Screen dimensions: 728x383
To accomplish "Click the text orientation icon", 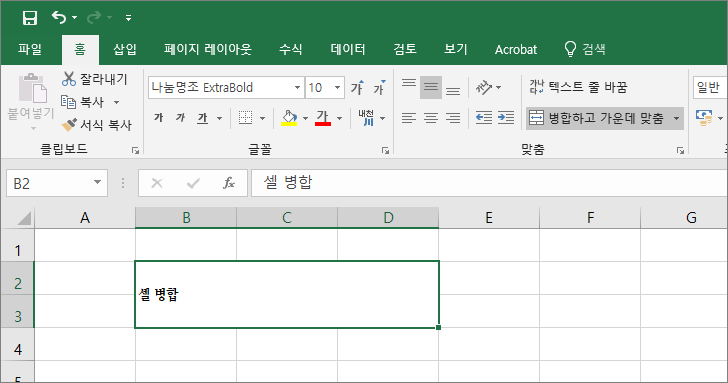I will tap(483, 87).
